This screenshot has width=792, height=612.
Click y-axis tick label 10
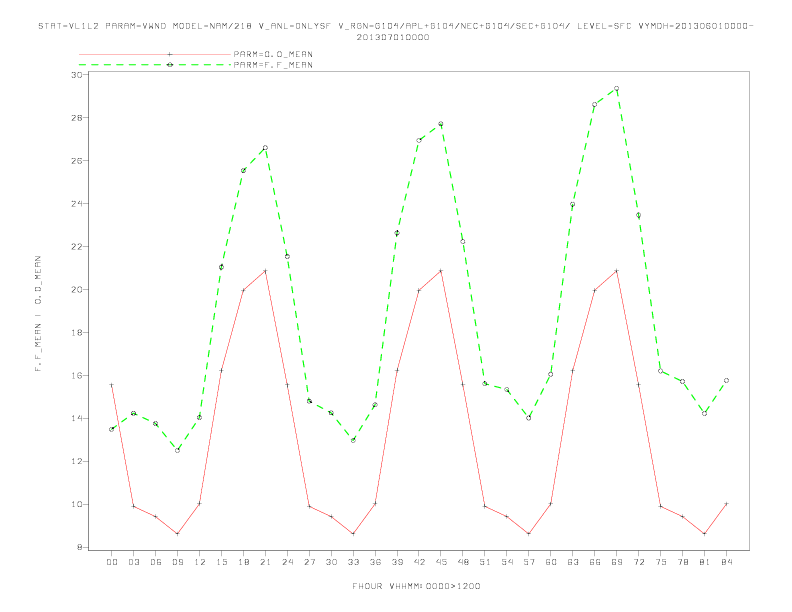76,504
